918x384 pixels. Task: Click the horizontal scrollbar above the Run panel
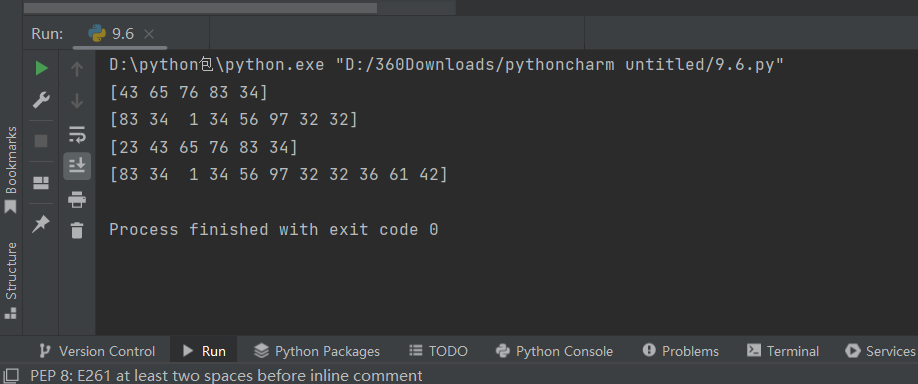[200, 8]
